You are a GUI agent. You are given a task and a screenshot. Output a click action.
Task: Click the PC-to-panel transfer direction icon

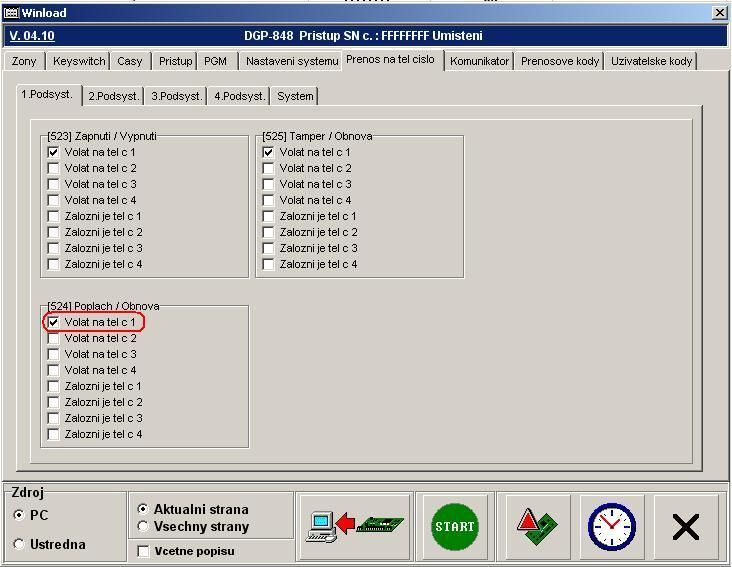coord(354,526)
